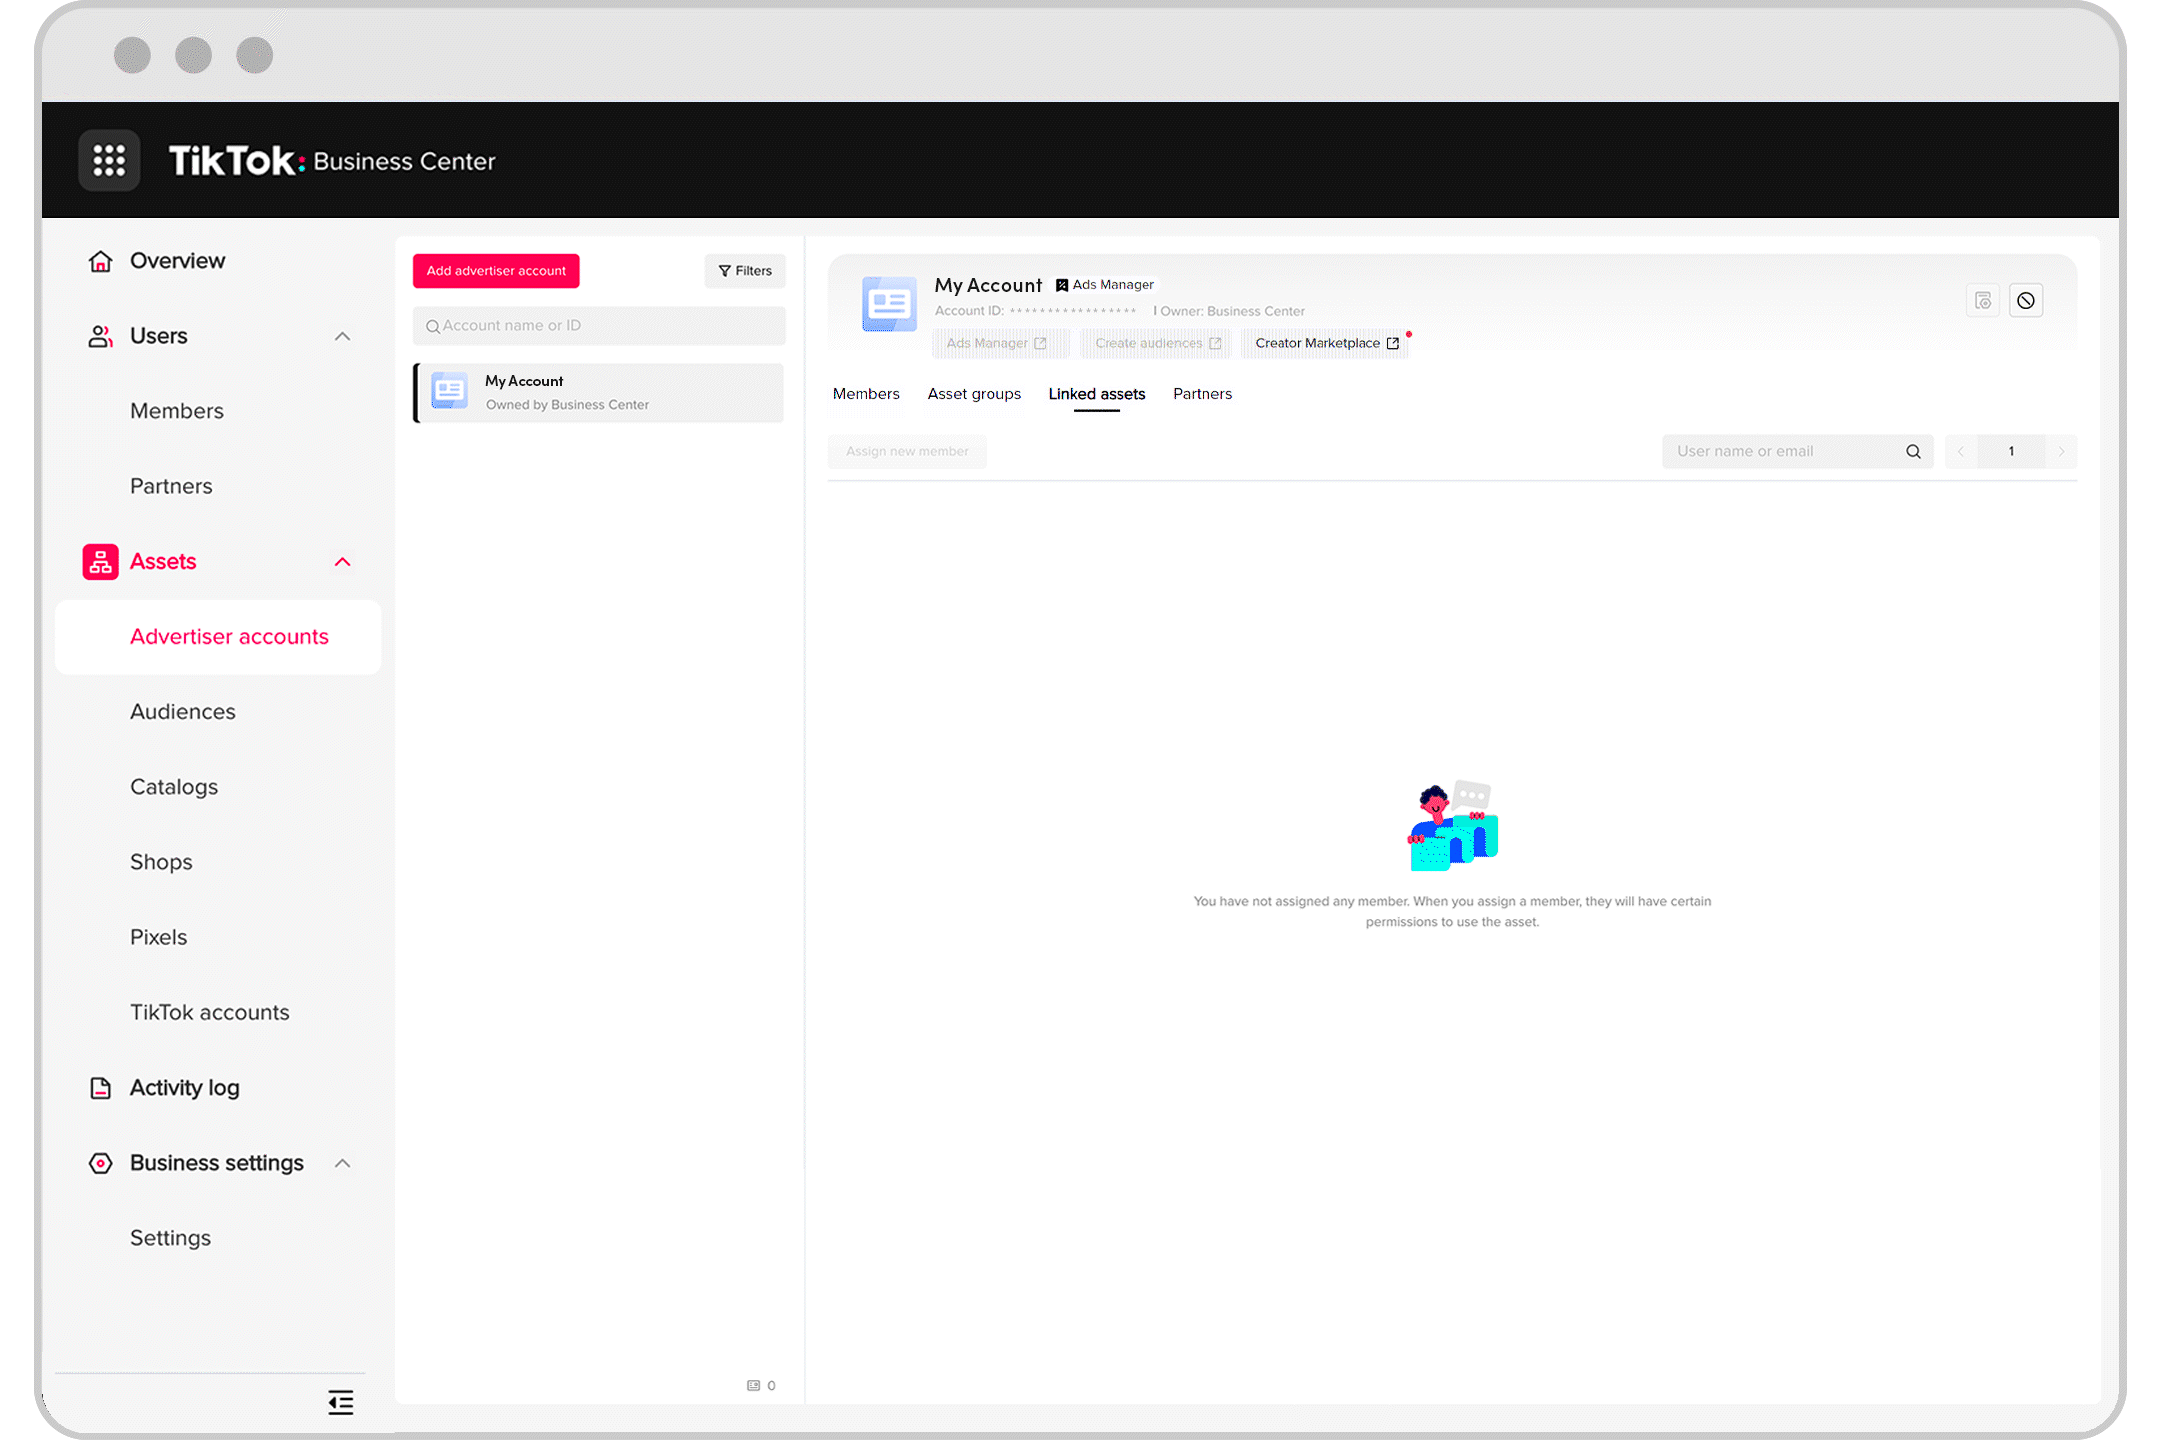The width and height of the screenshot is (2160, 1440).
Task: Click the pagination next arrow
Action: point(2062,452)
